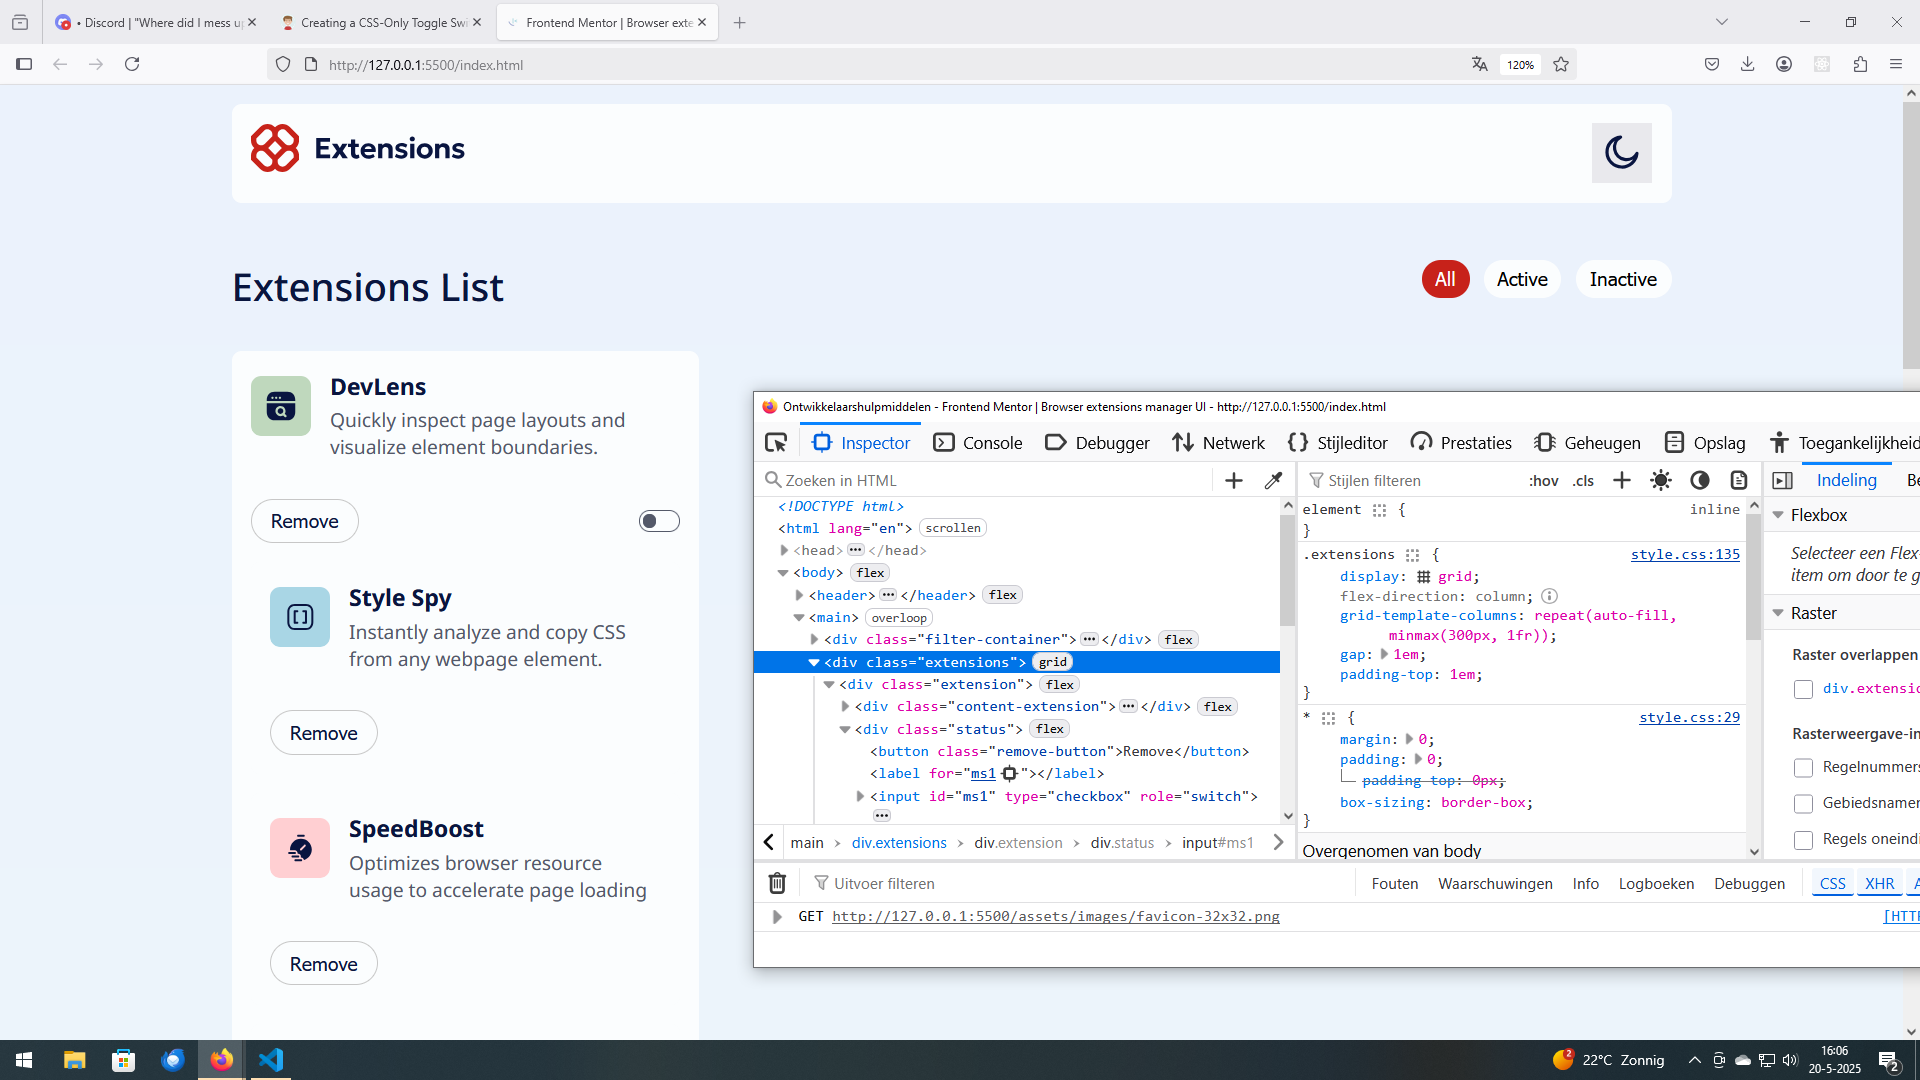Click the Zoeken in HTML search field

click(990, 481)
